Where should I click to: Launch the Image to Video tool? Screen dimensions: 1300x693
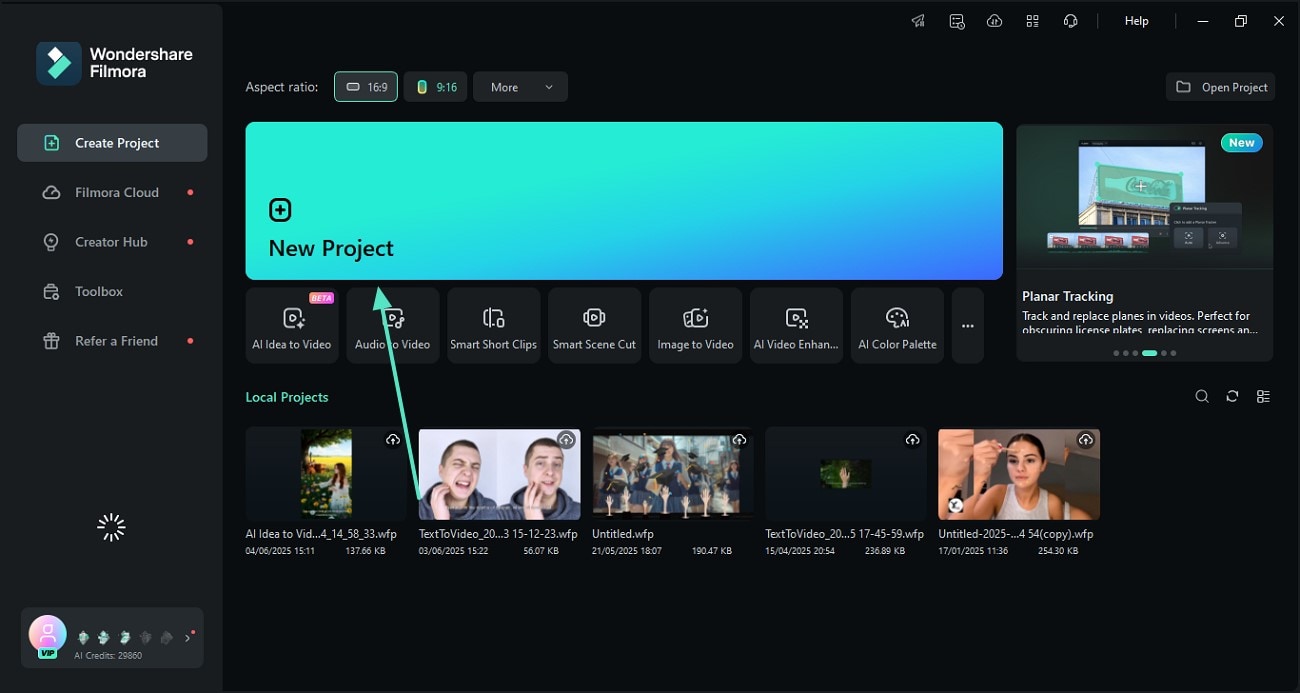tap(695, 326)
